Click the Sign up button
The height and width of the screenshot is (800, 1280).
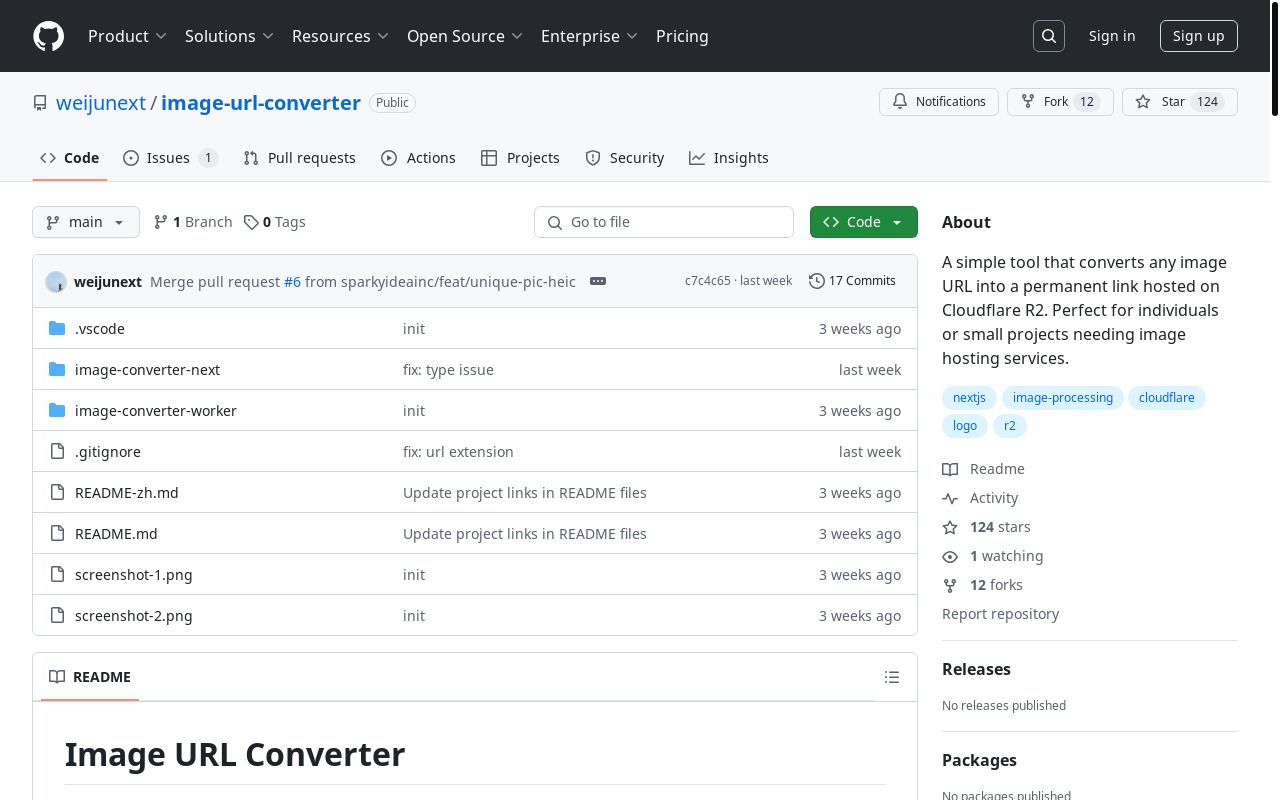1198,36
